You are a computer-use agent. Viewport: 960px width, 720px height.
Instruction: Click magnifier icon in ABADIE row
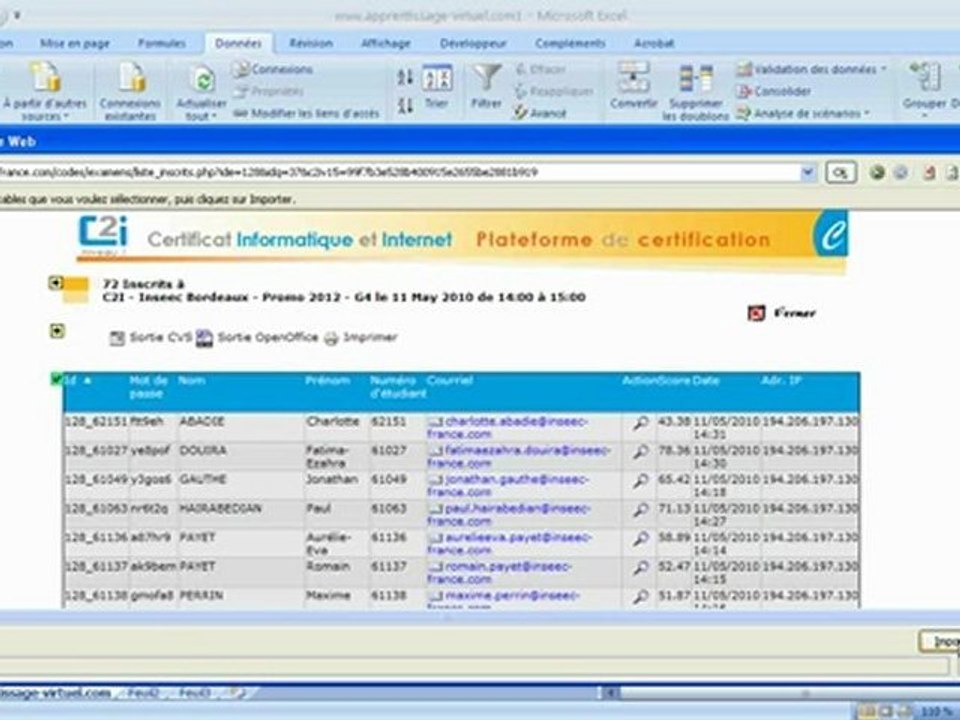640,423
